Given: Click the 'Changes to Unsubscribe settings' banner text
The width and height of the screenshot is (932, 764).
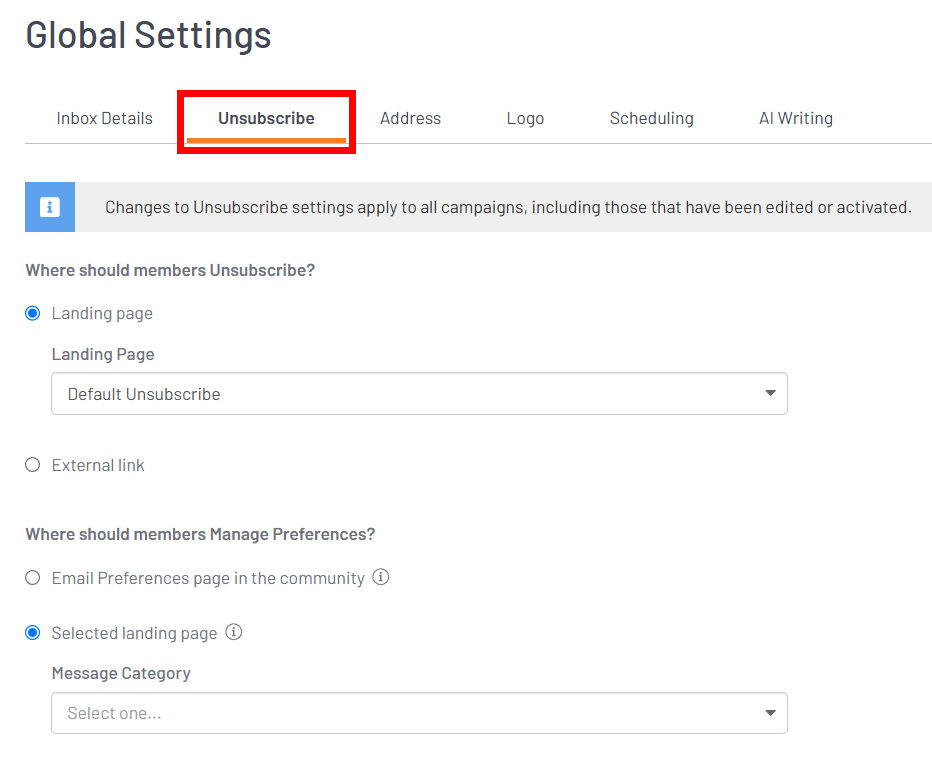Looking at the screenshot, I should (x=508, y=207).
